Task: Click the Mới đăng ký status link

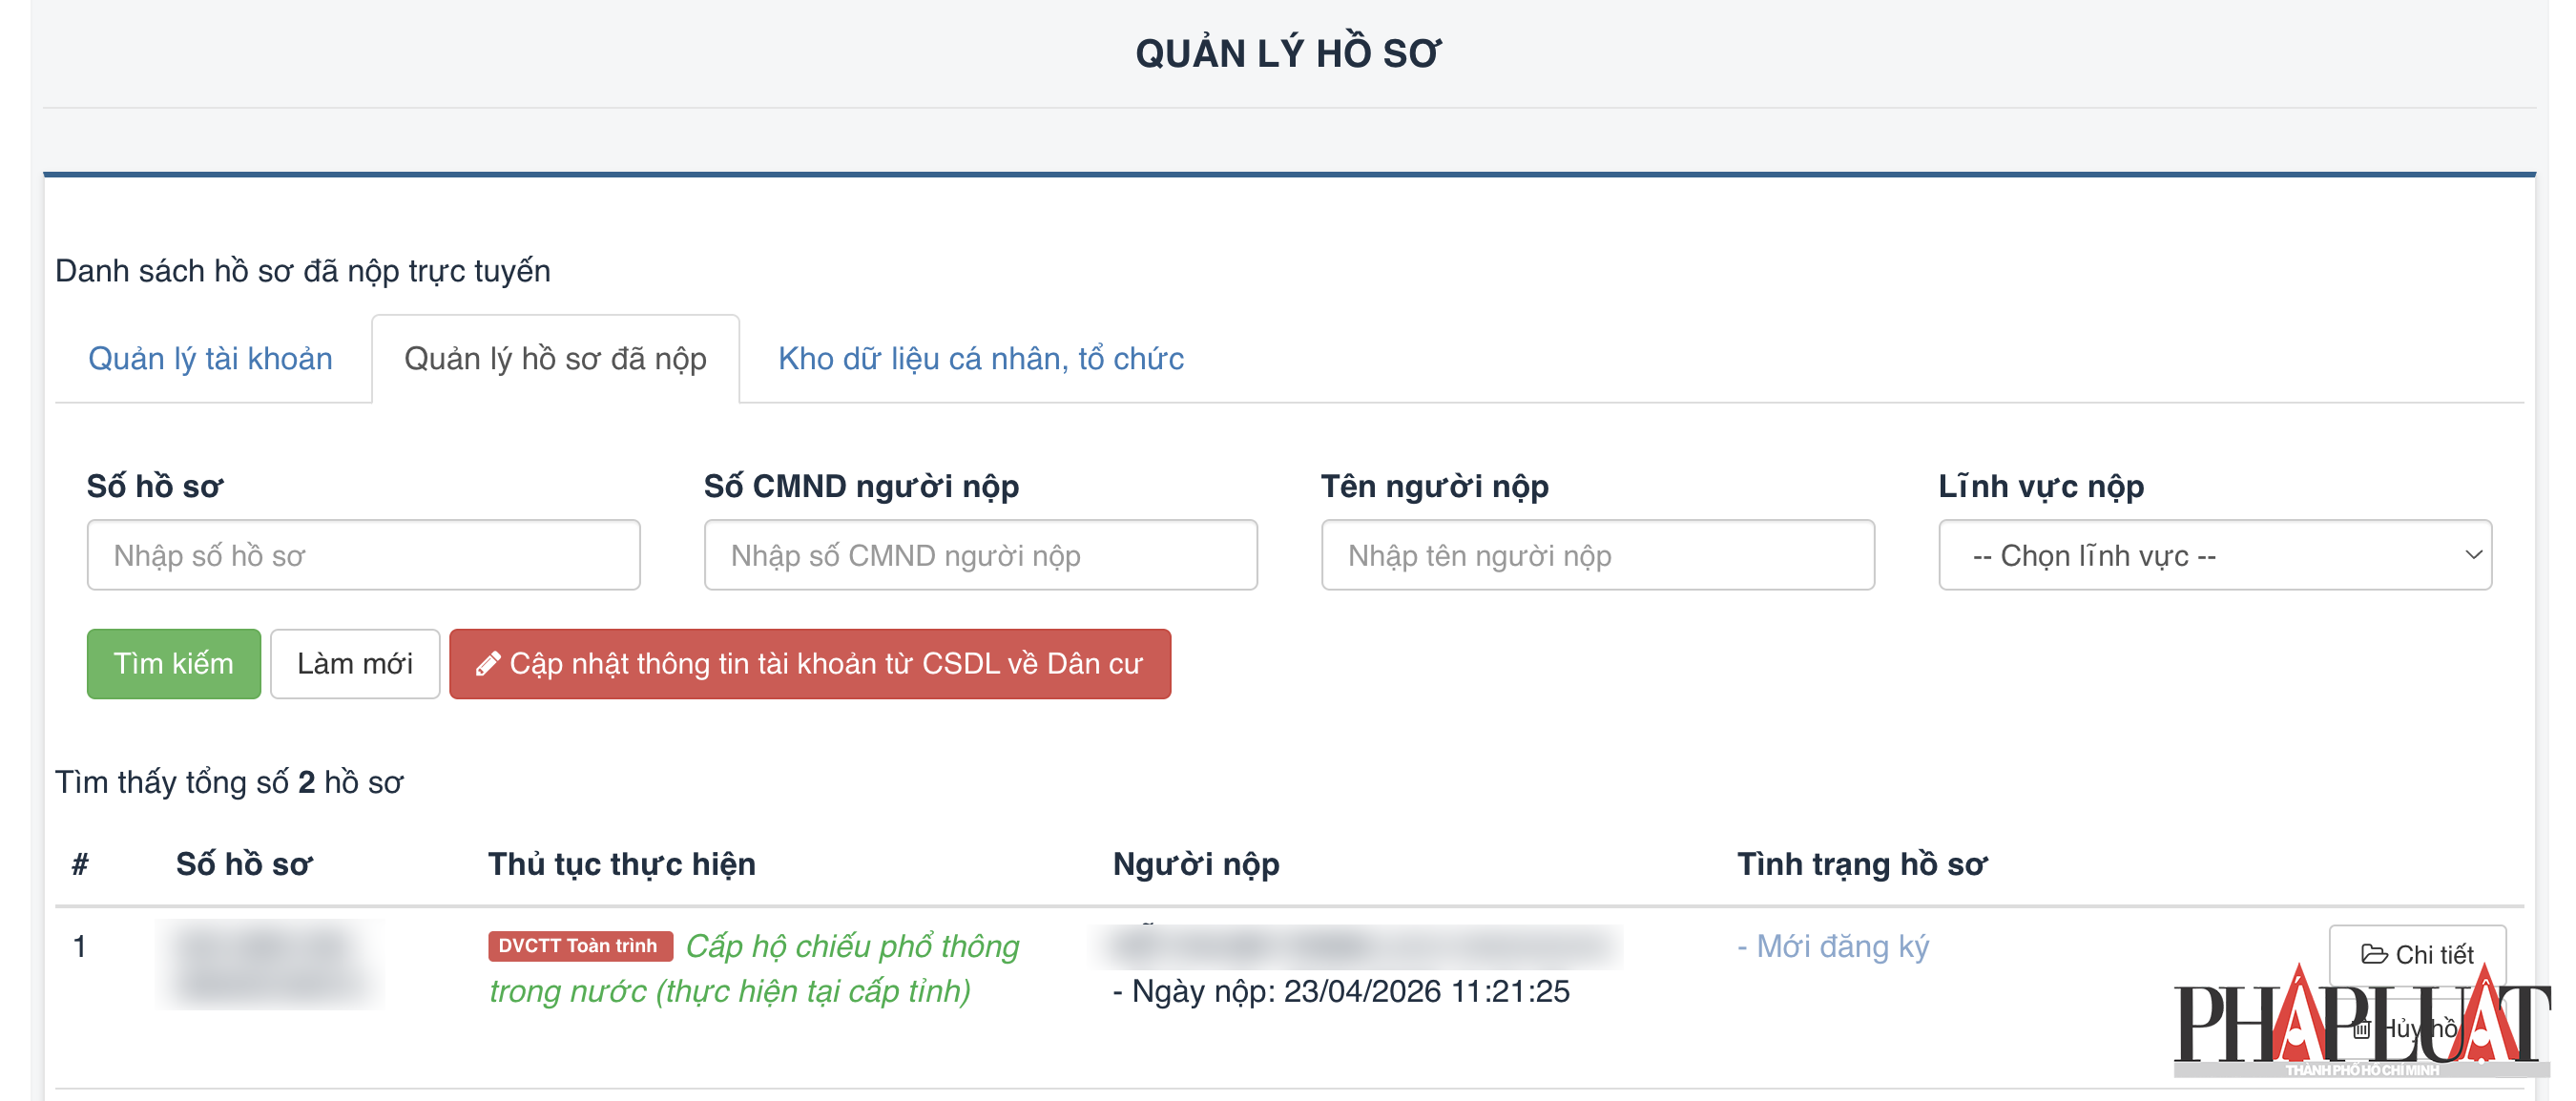Action: [1842, 946]
